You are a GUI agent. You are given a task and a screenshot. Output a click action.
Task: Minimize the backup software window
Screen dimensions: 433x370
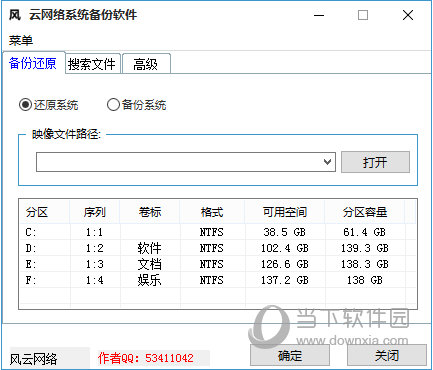[x=319, y=15]
